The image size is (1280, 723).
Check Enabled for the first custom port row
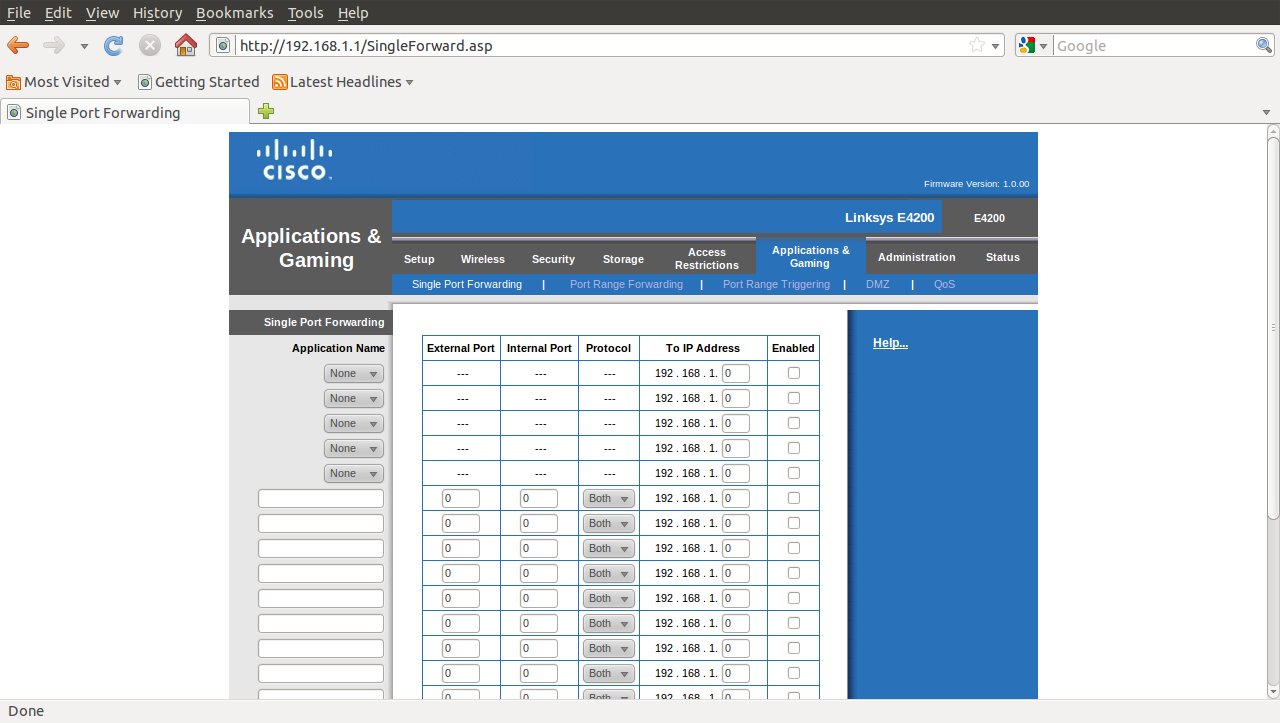pos(794,498)
